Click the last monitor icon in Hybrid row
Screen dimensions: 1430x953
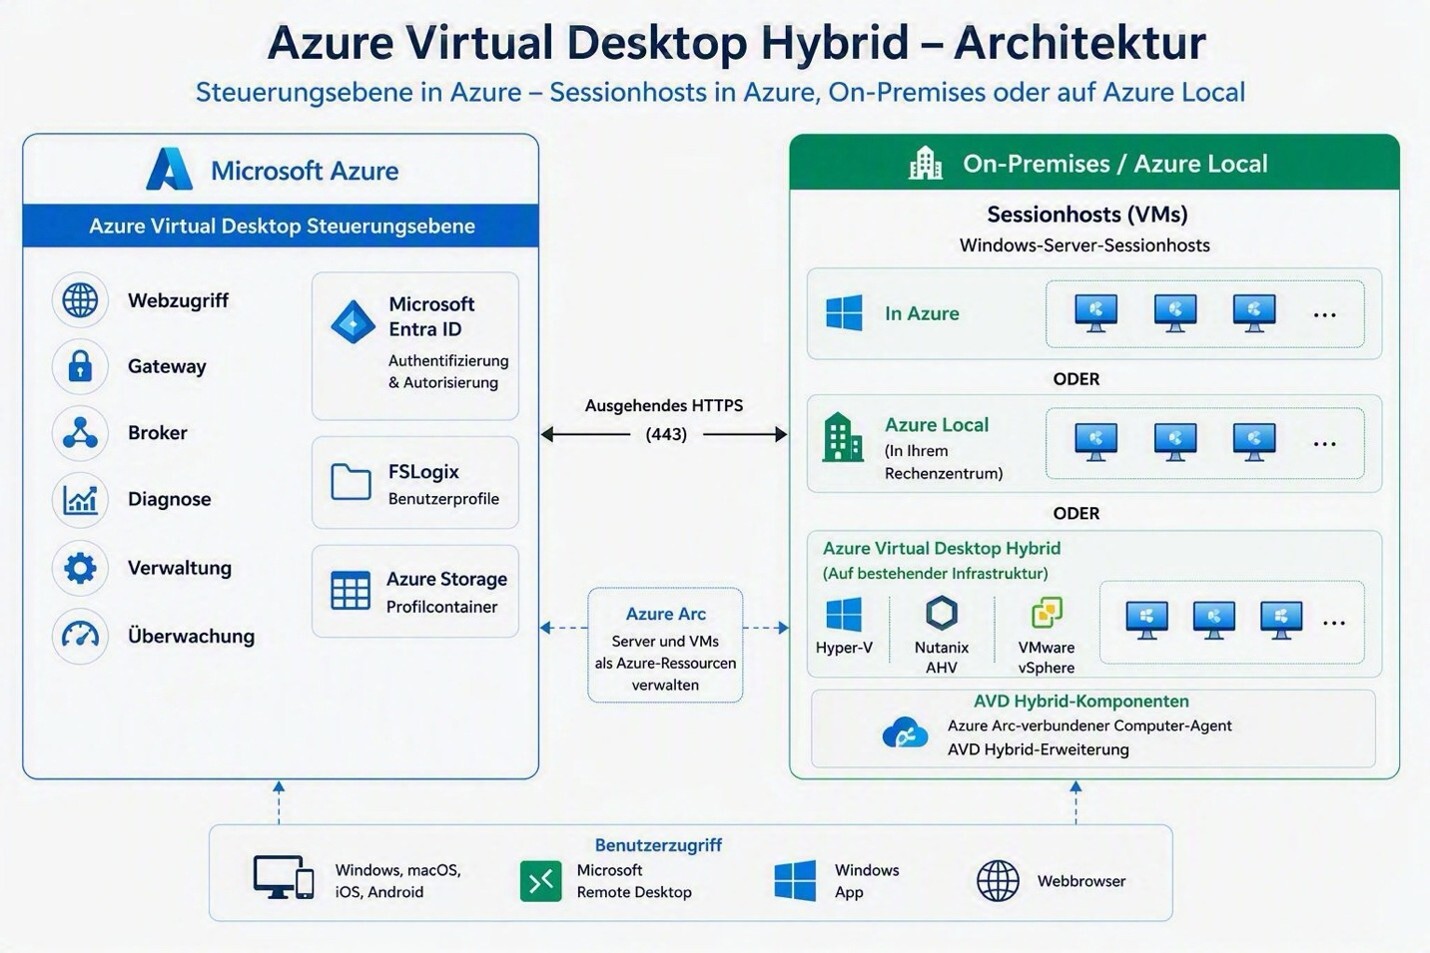point(1281,620)
